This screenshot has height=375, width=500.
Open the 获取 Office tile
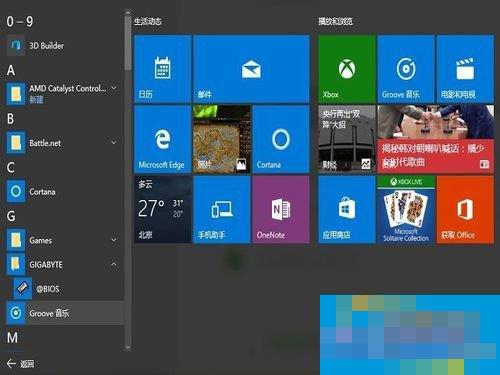click(465, 210)
